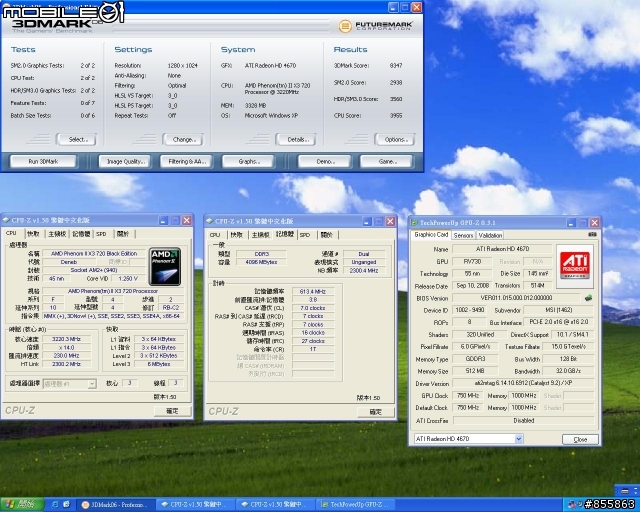The height and width of the screenshot is (512, 640).
Task: Open the 快取 tab in the left CPU-Z
Action: (33, 234)
